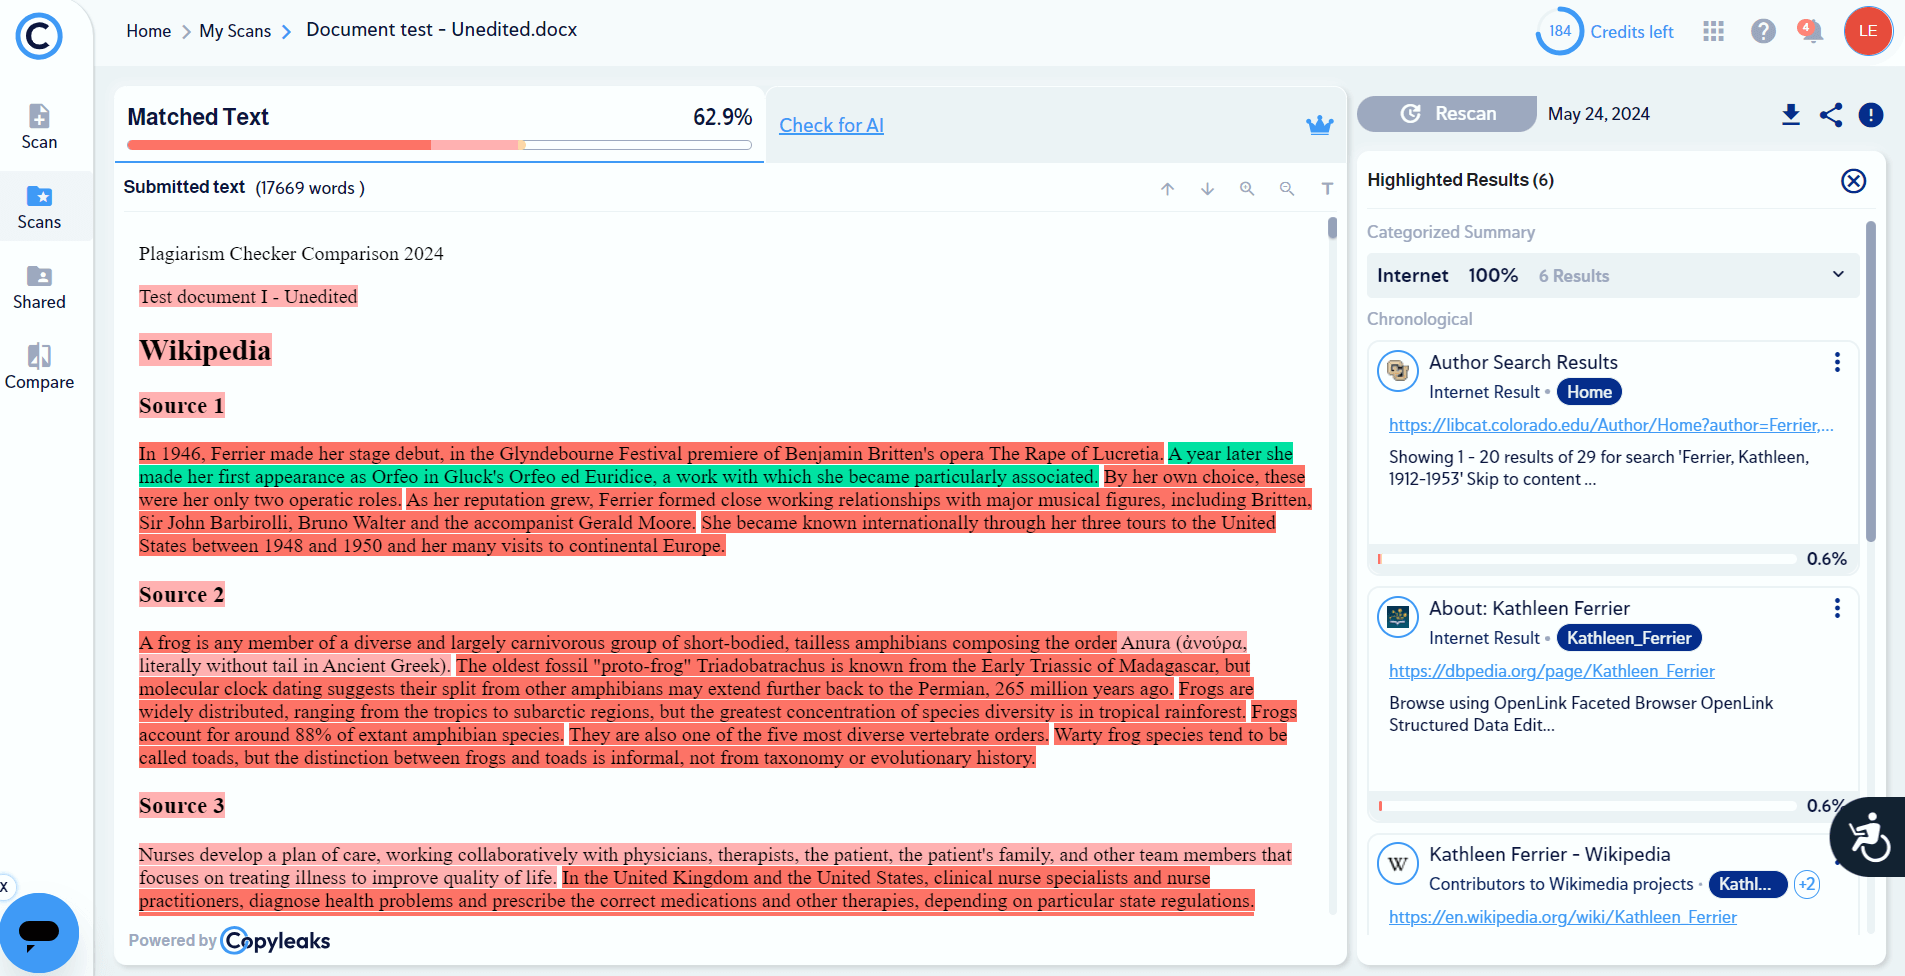This screenshot has width=1905, height=976.
Task: Open the scan info alert icon
Action: pos(1871,115)
